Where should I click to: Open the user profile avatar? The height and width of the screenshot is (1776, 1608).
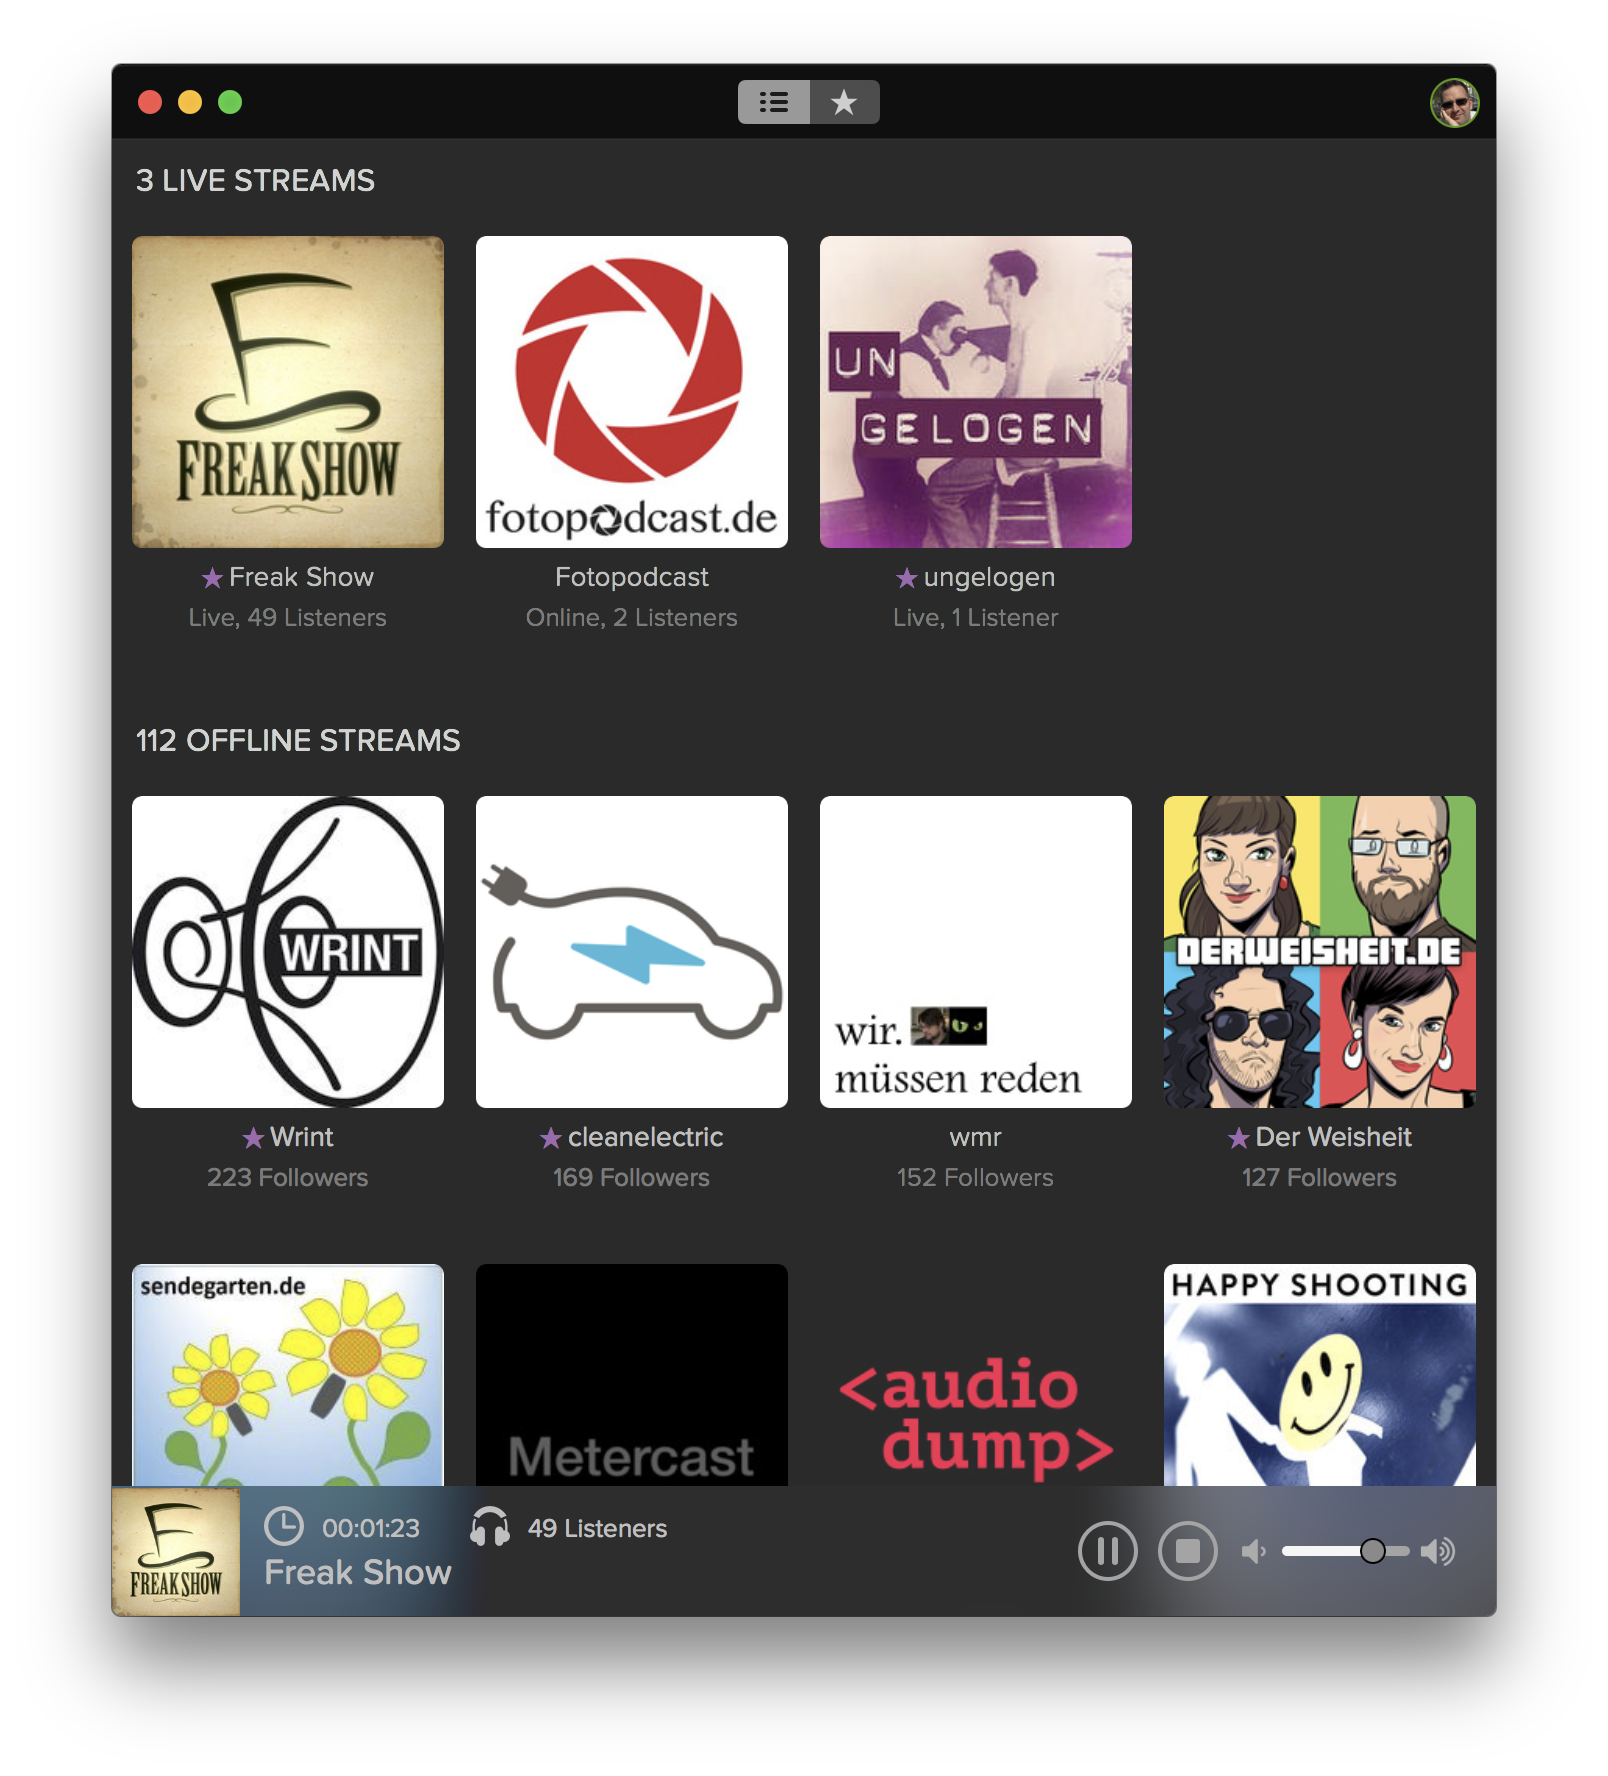[x=1454, y=103]
